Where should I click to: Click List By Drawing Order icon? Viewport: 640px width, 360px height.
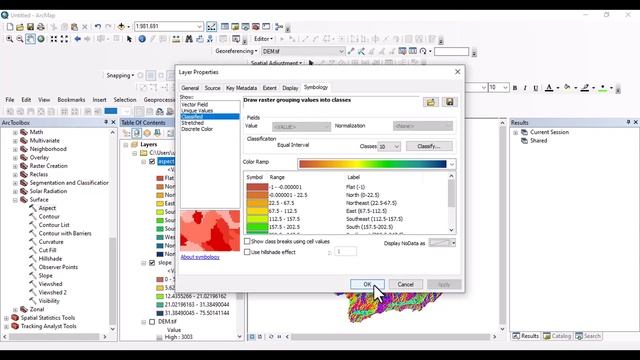126,133
